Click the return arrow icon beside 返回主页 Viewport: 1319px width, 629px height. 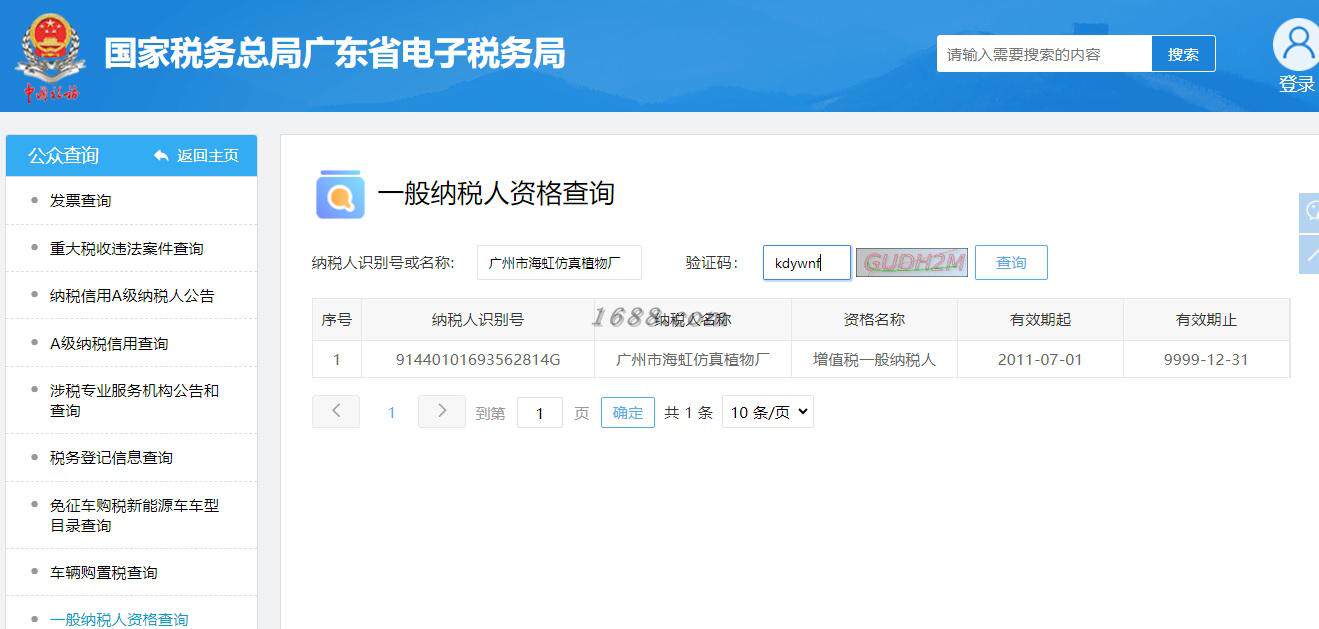(x=161, y=156)
